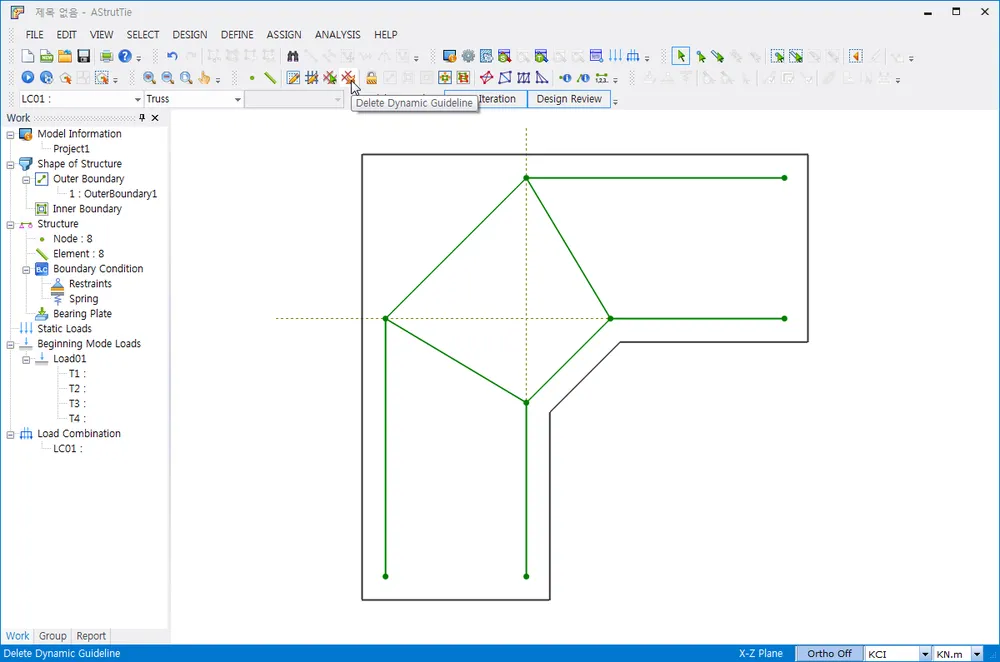Open the HELP menu

[x=386, y=34]
